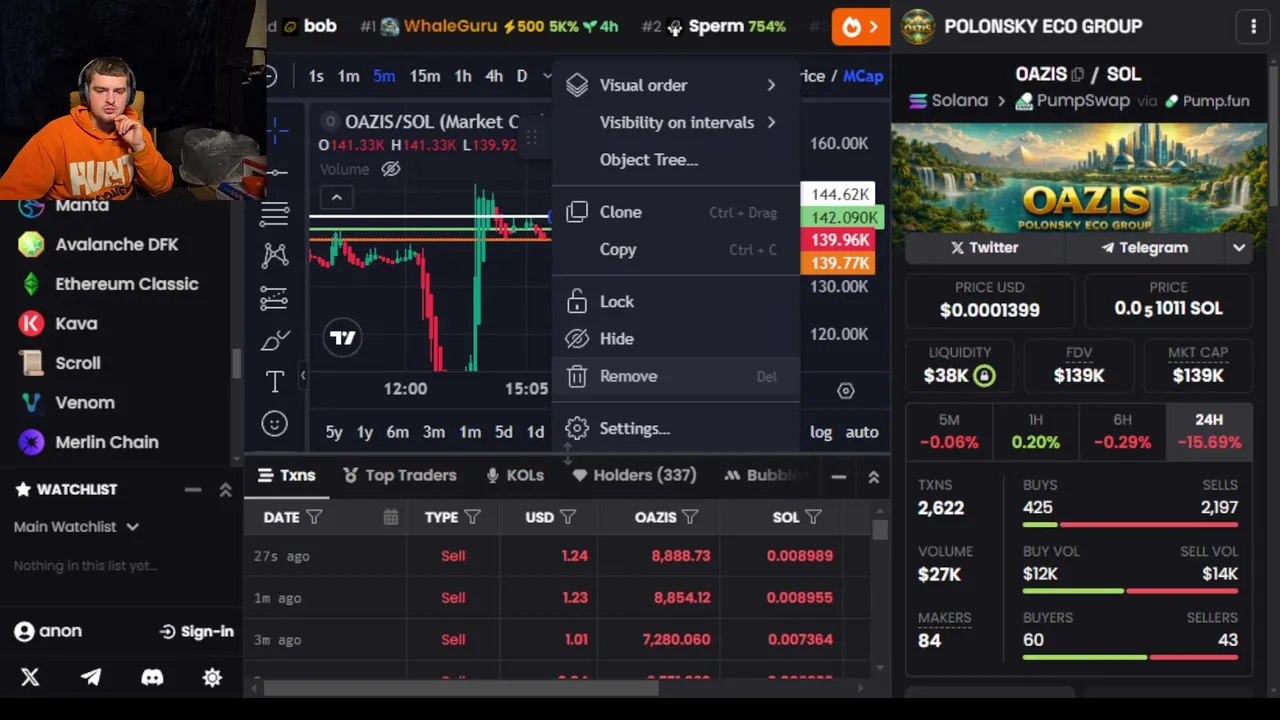Filter transactions by SOL amount
The width and height of the screenshot is (1280, 720).
pos(813,517)
